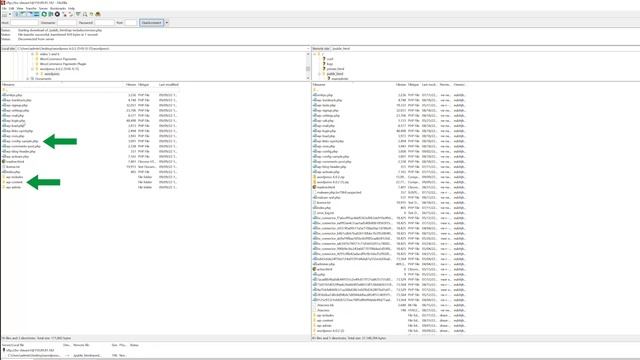Click the green refresh listings icon
640x360 pixels.
pos(44,14)
